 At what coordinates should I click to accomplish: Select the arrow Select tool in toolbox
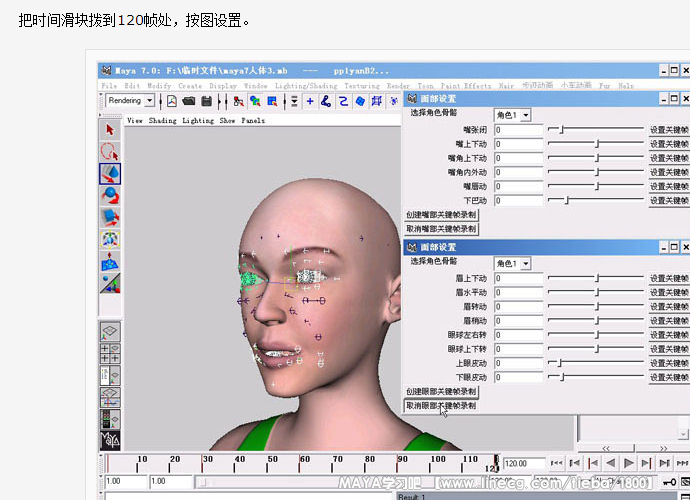click(110, 130)
